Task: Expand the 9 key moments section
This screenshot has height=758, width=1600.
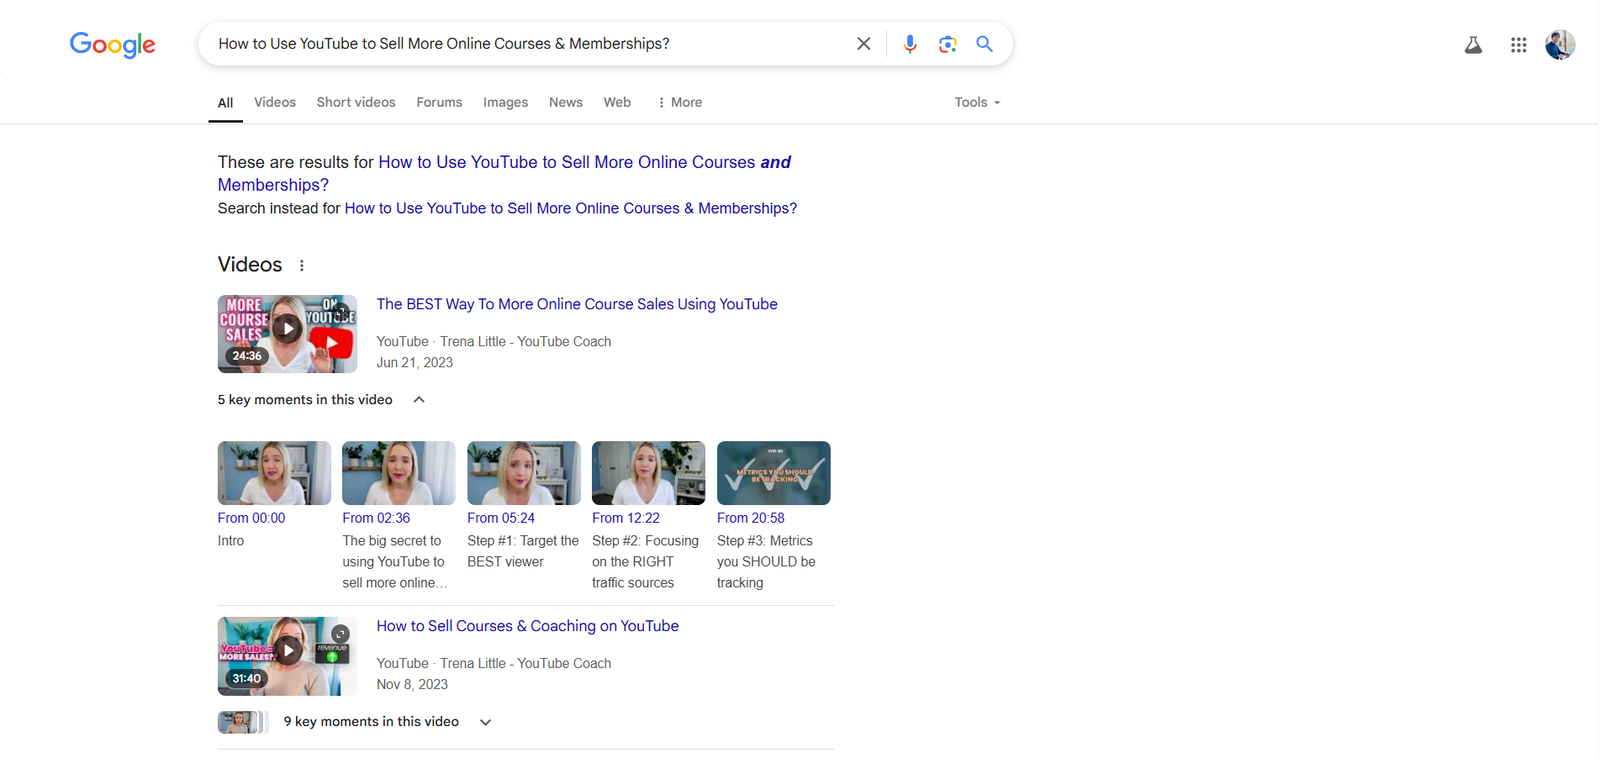Action: (x=485, y=722)
